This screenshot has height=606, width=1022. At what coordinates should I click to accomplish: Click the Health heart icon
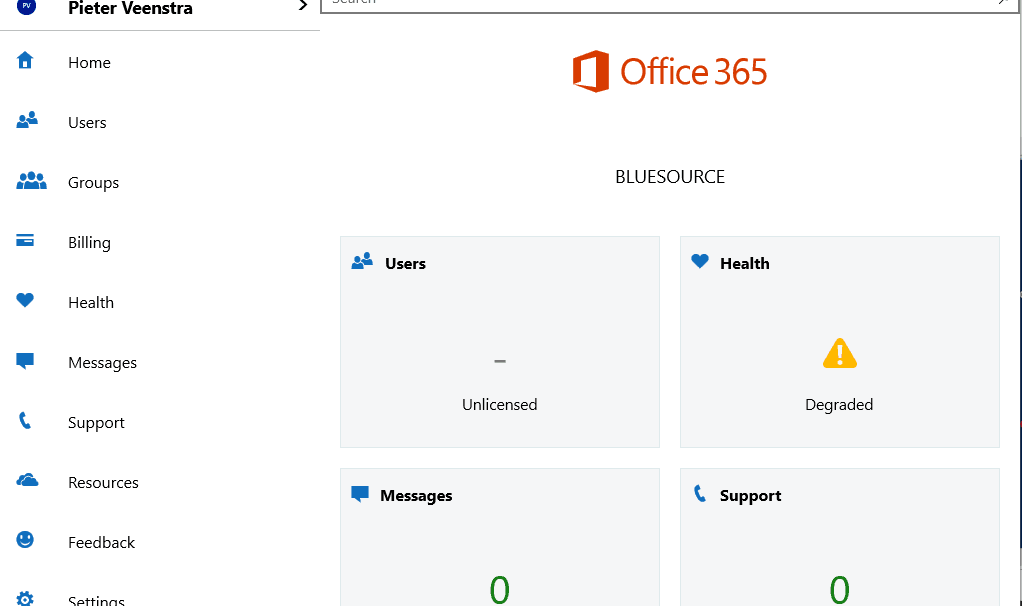click(x=25, y=301)
